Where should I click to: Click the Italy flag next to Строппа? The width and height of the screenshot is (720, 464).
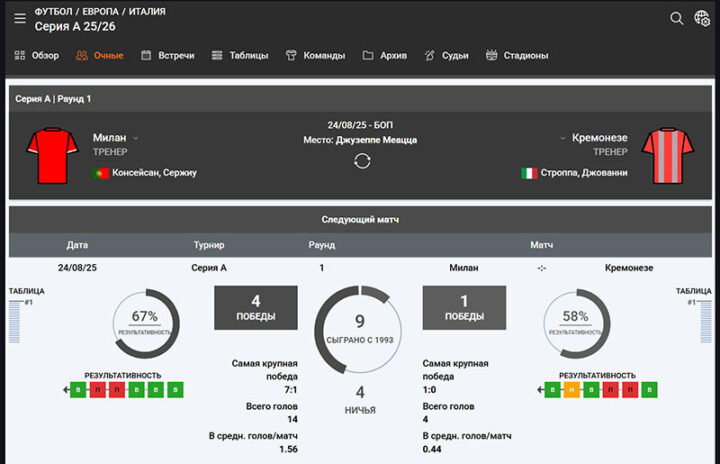pos(529,173)
